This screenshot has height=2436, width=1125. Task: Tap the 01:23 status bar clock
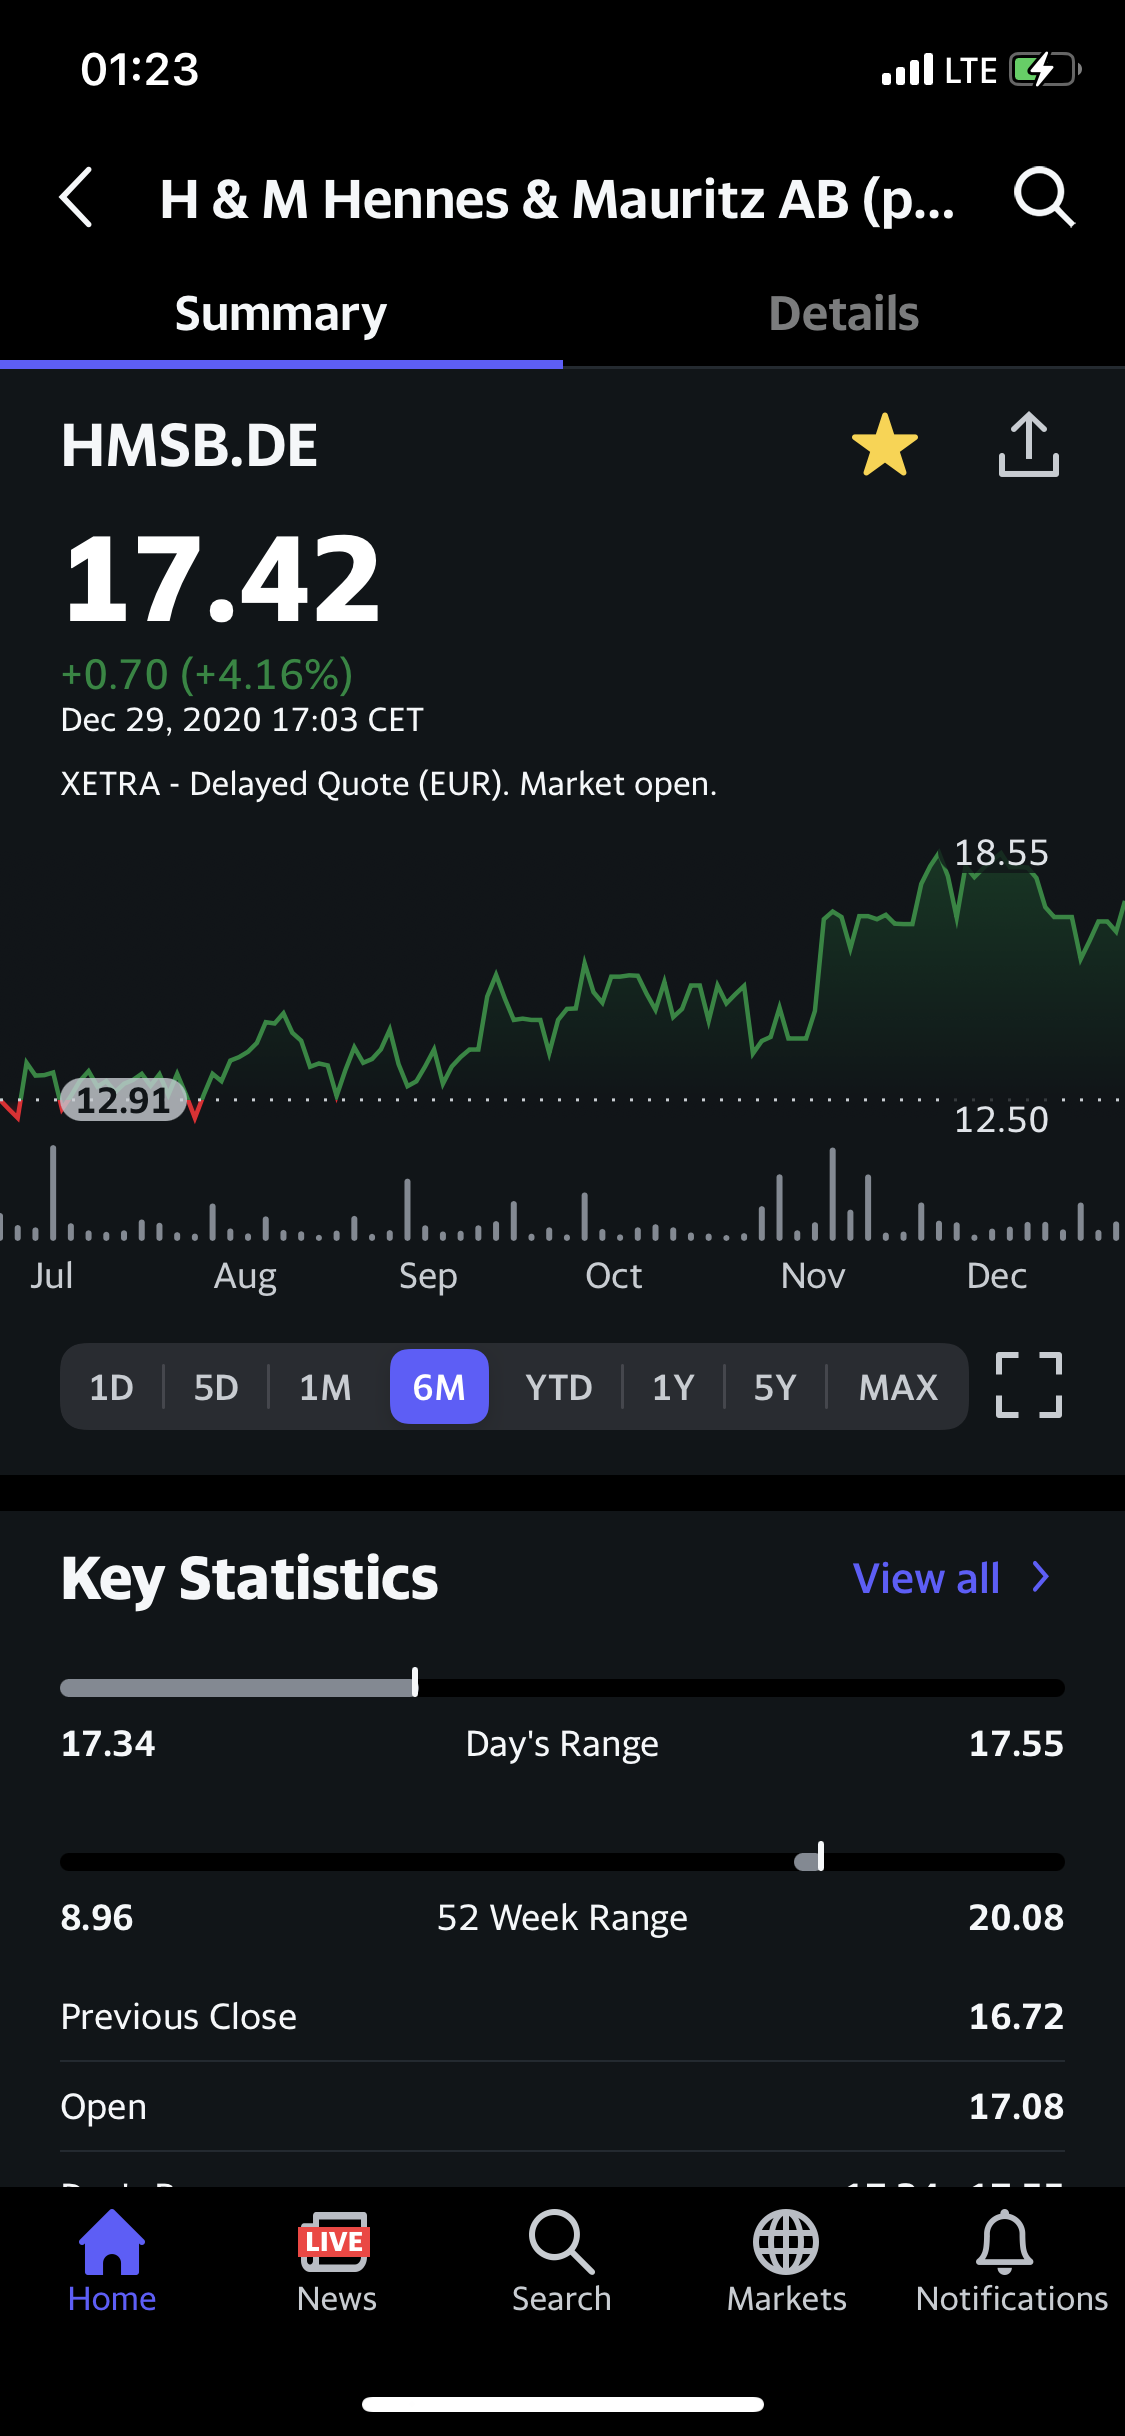(x=140, y=70)
